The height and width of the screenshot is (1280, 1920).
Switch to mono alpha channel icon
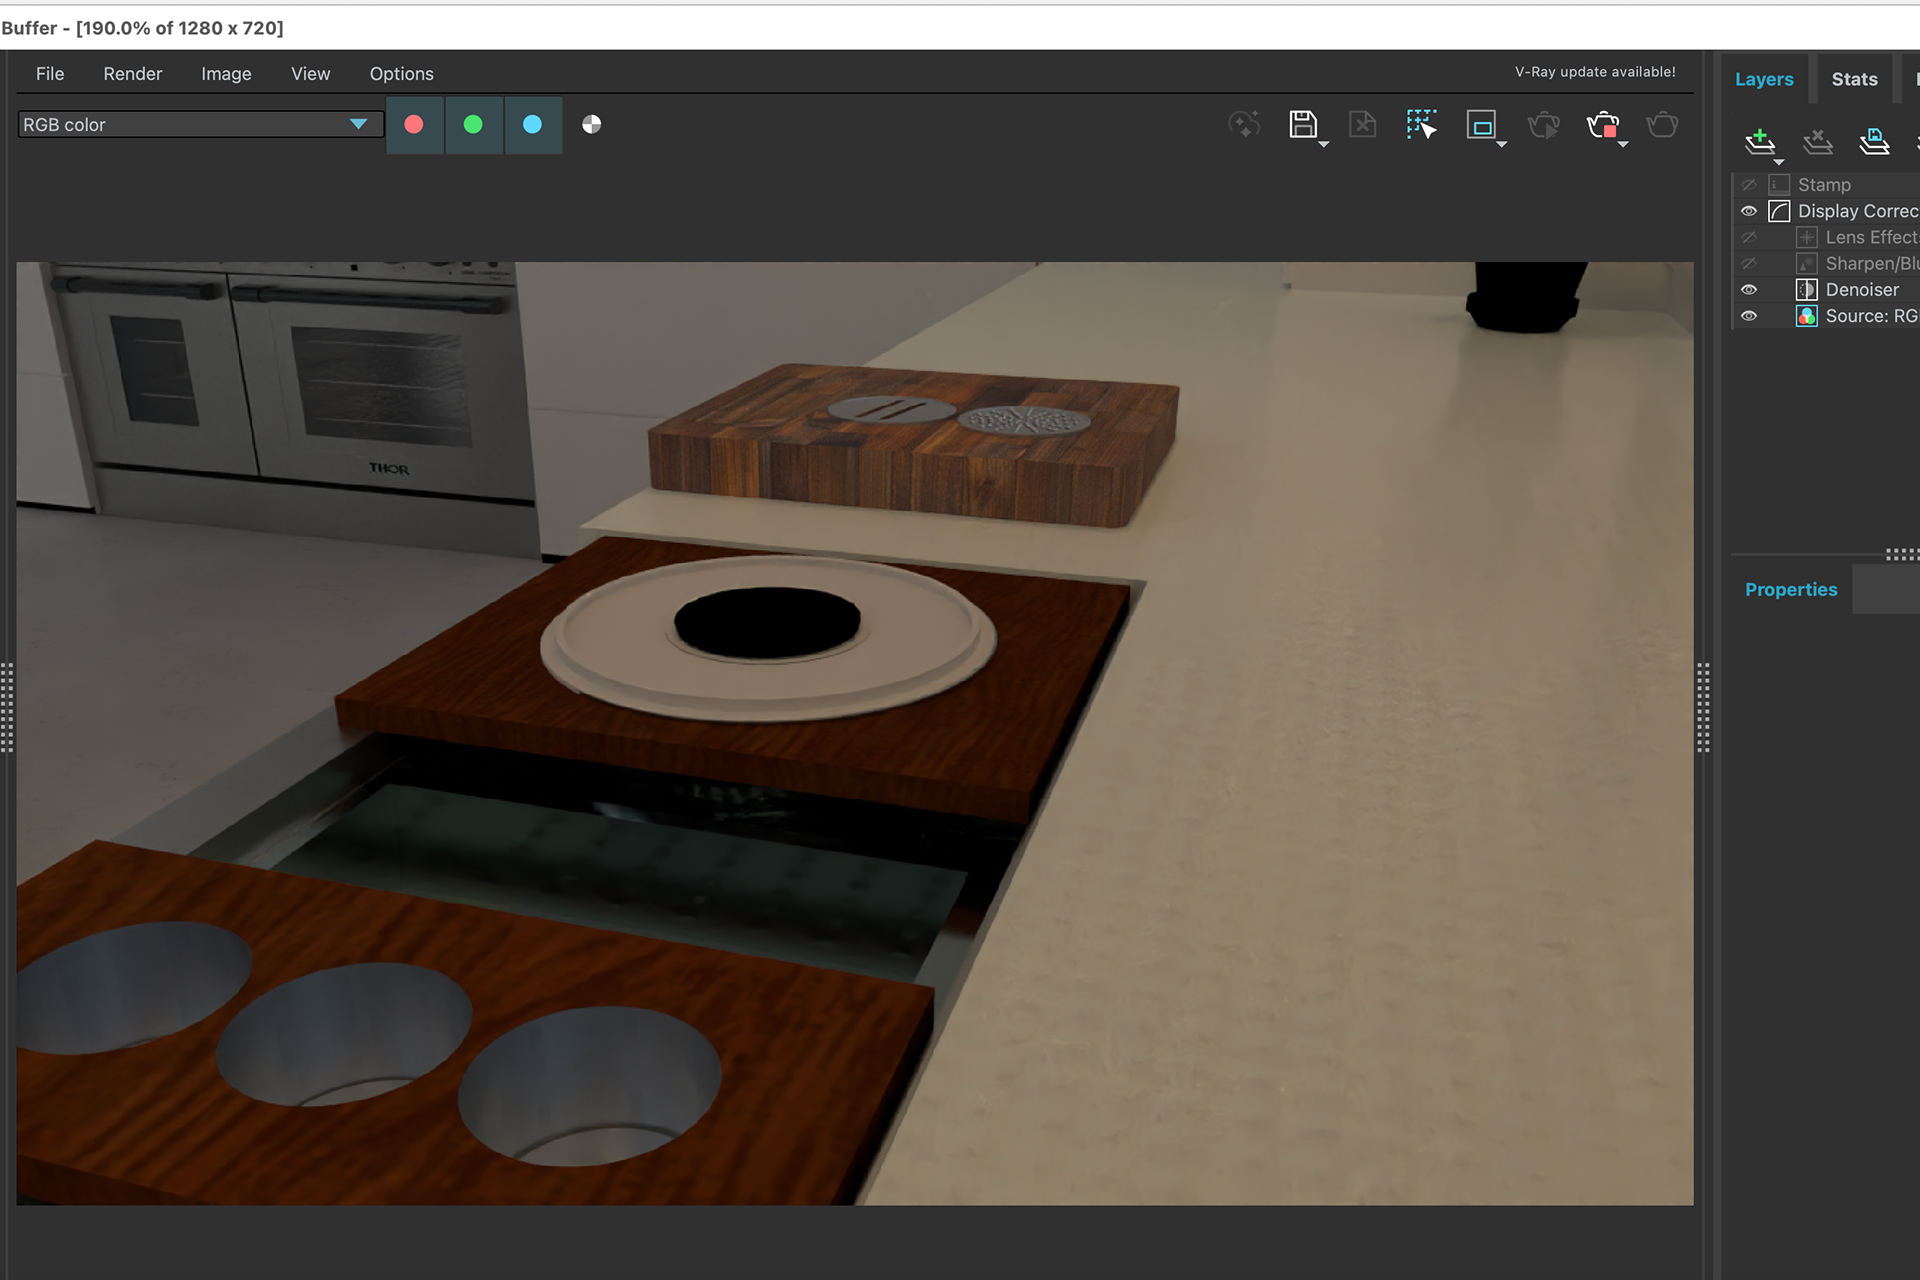tap(592, 124)
